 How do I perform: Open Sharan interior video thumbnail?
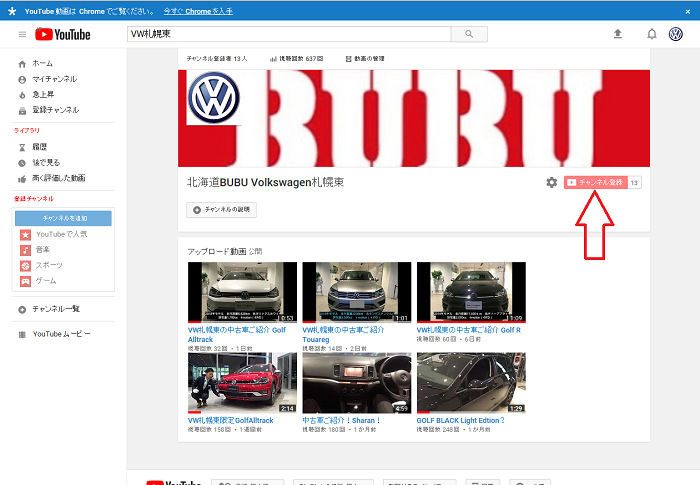pos(357,383)
